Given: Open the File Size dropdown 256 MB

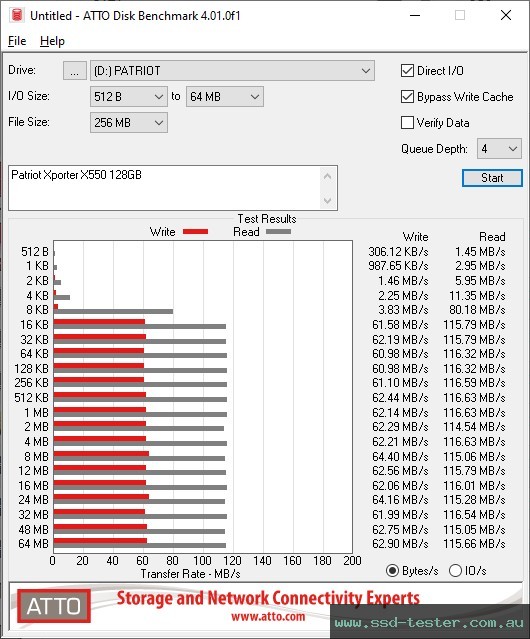Looking at the screenshot, I should 129,123.
